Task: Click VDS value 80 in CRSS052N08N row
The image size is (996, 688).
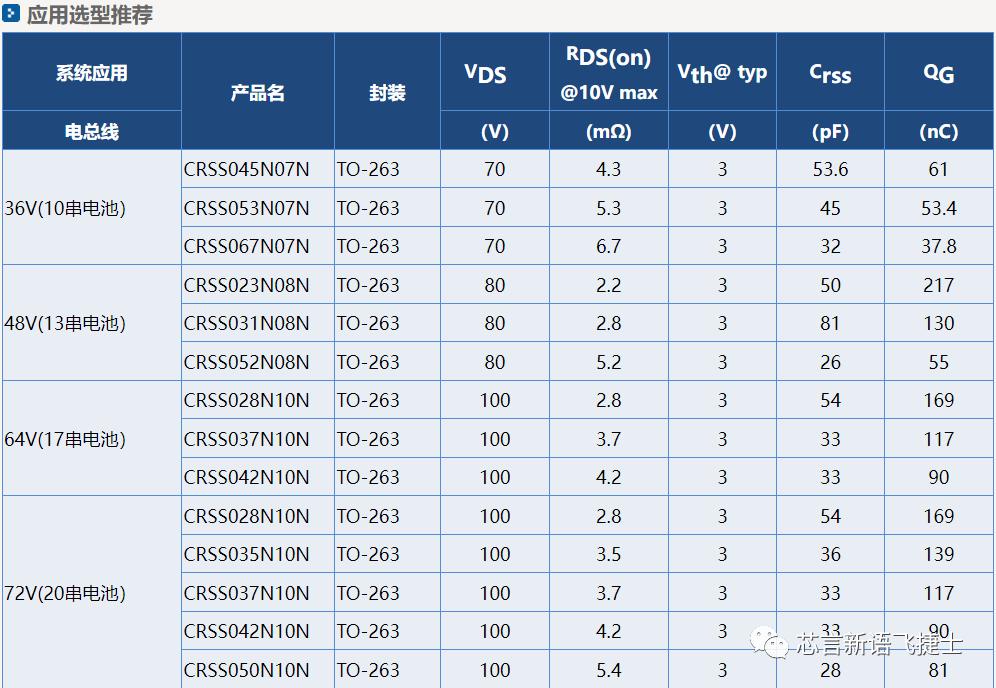Action: 495,362
